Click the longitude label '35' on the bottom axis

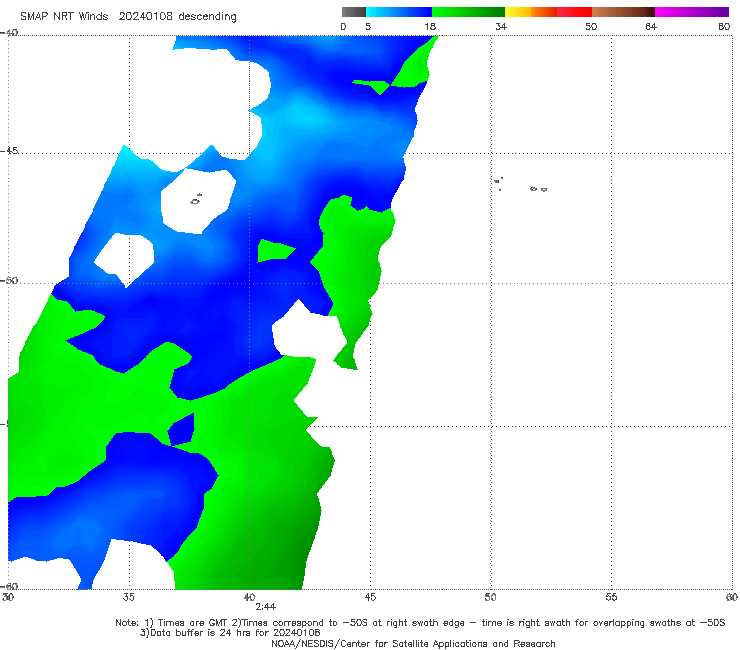pos(128,597)
